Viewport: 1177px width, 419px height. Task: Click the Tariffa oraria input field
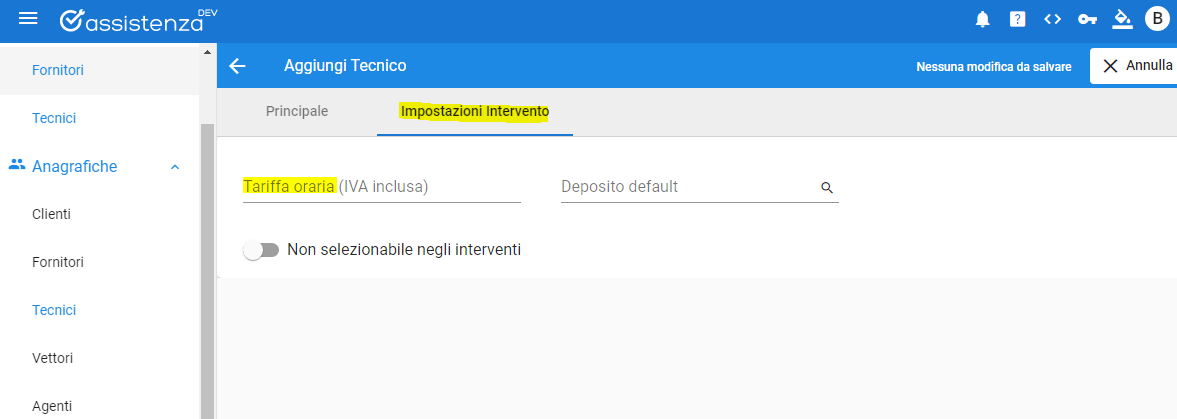pyautogui.click(x=381, y=187)
